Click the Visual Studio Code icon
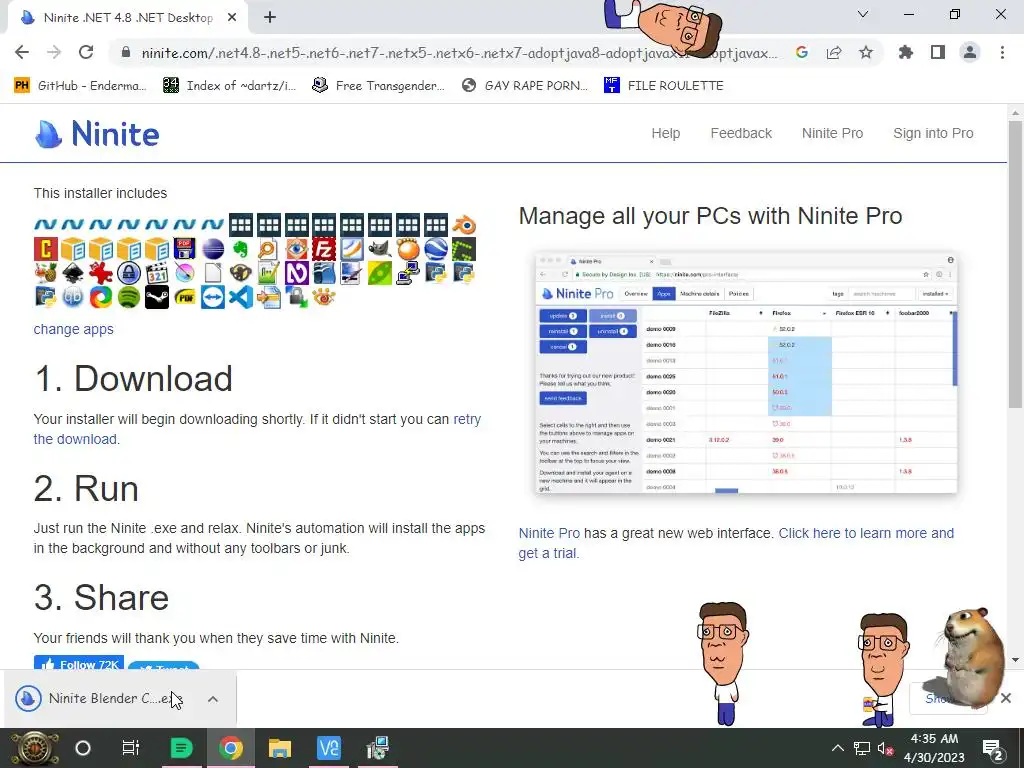 coord(240,297)
